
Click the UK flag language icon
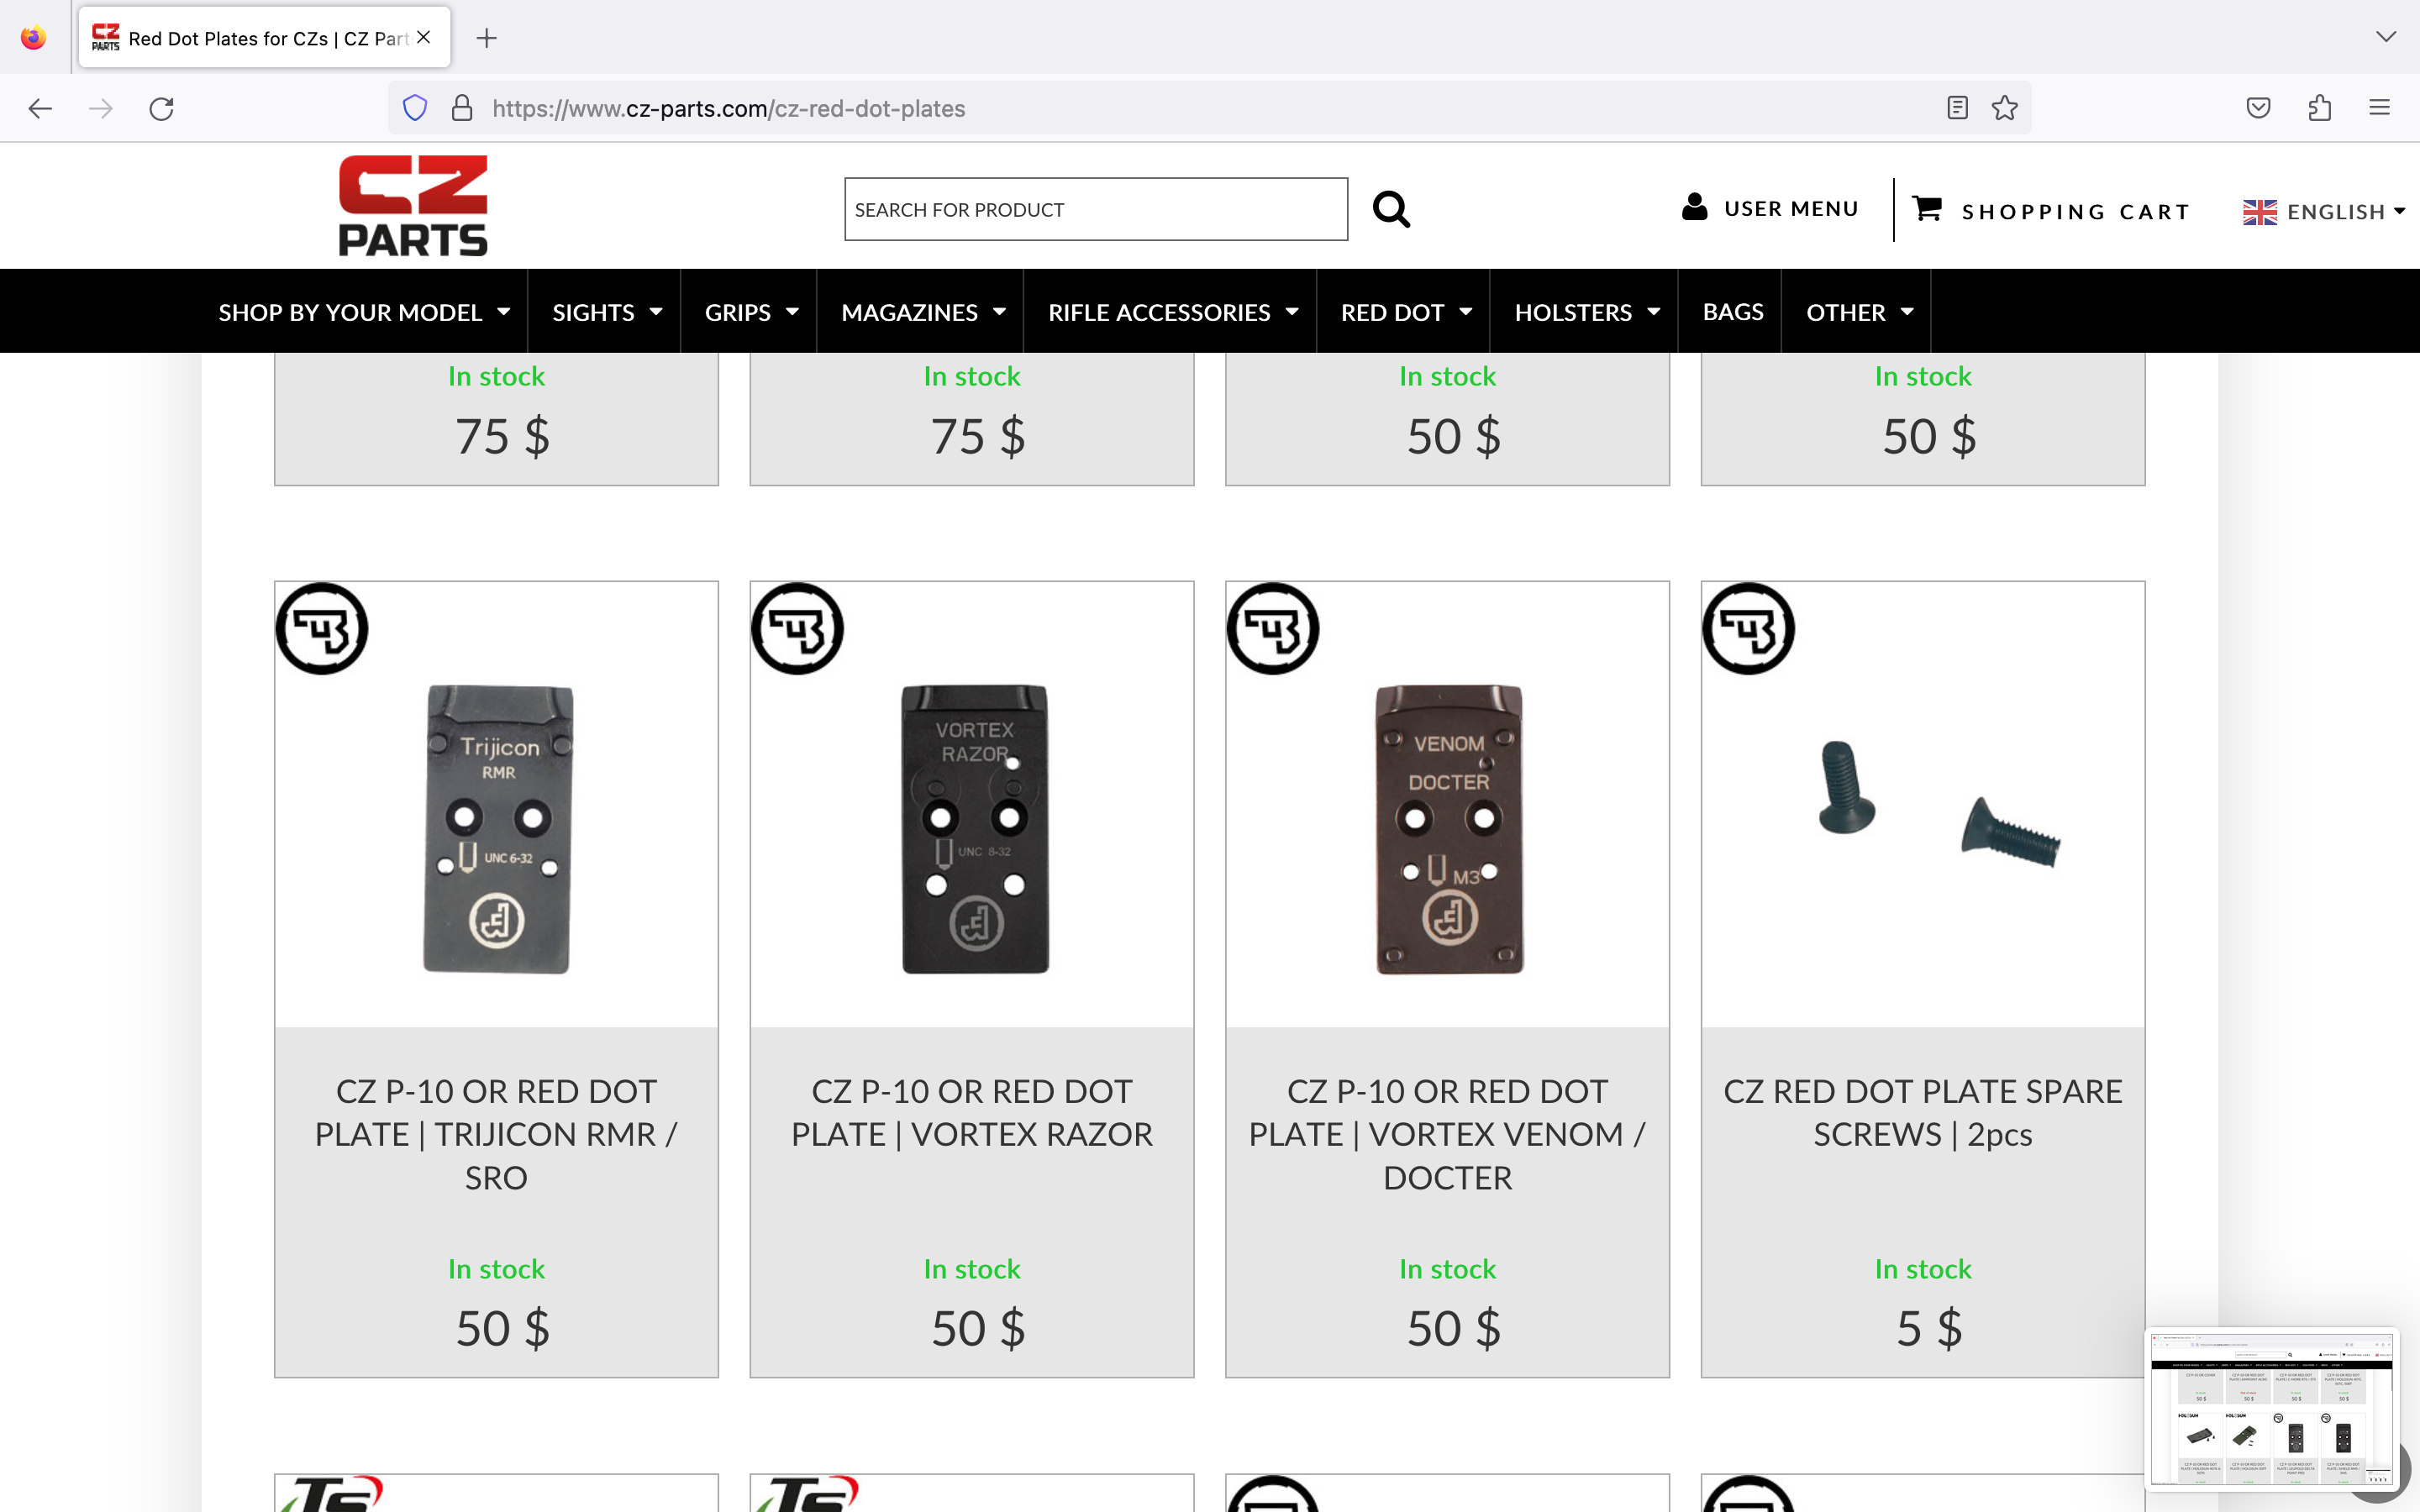point(2259,212)
